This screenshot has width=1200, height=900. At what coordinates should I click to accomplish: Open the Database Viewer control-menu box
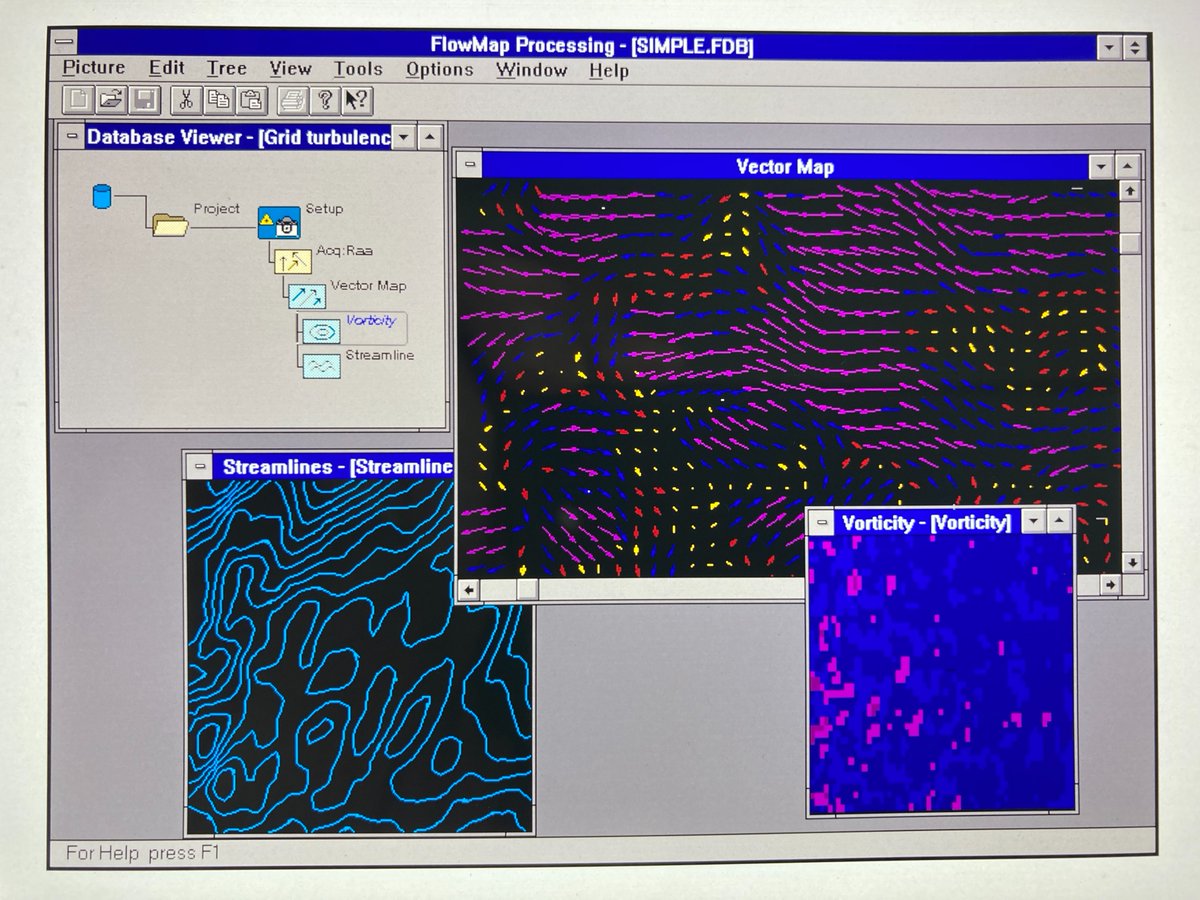[x=72, y=137]
